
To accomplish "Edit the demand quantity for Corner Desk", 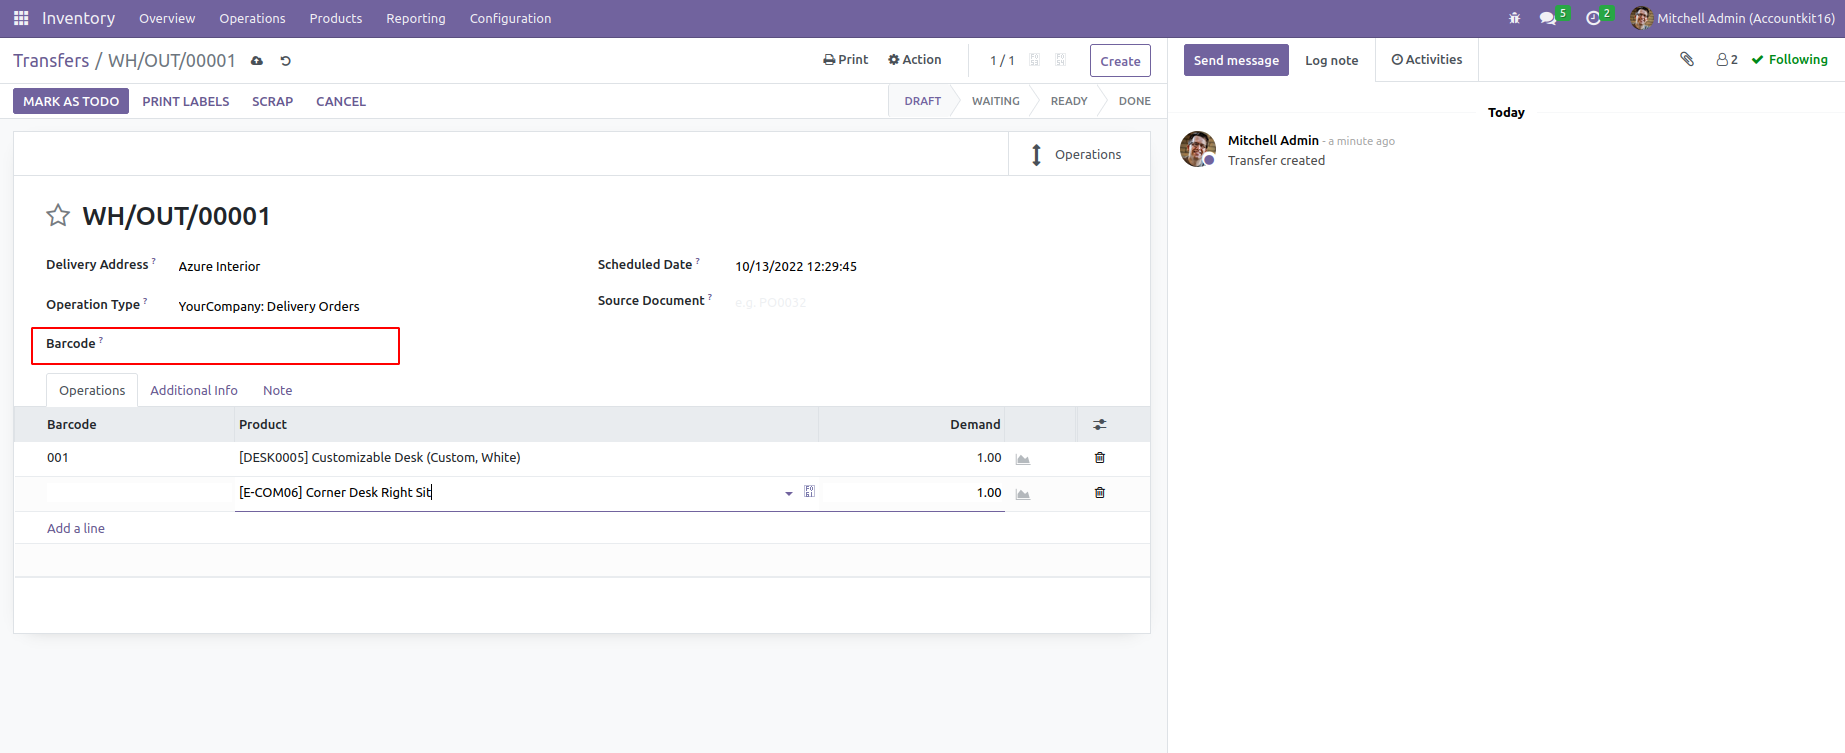I will tap(912, 492).
